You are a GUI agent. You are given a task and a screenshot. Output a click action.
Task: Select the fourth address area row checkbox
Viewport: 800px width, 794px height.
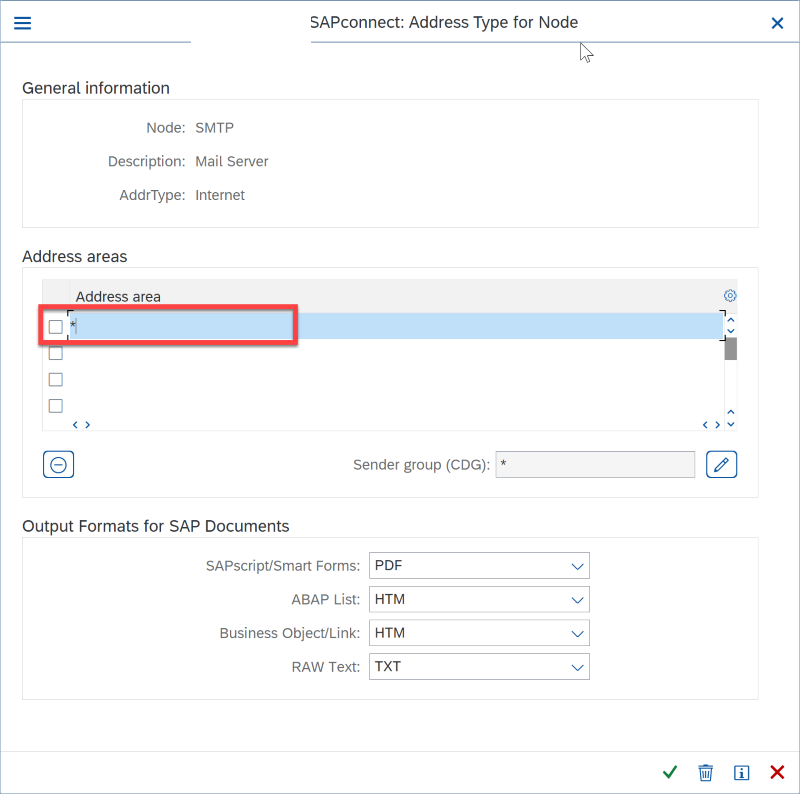coord(56,406)
